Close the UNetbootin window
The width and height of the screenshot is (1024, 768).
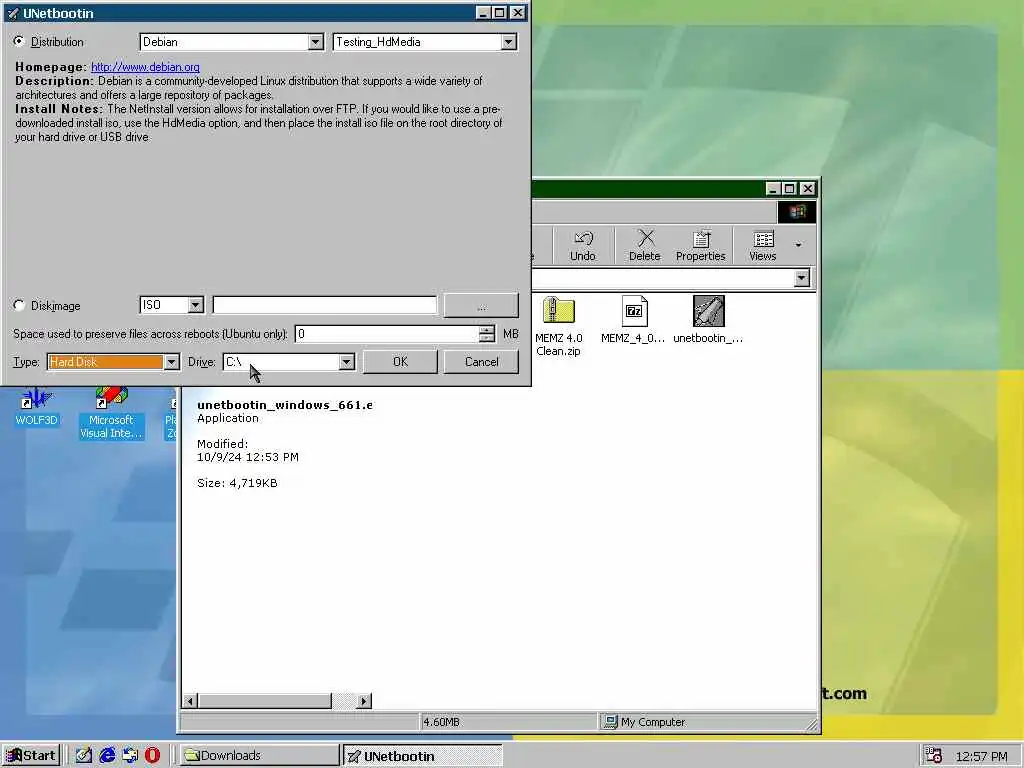pyautogui.click(x=517, y=12)
